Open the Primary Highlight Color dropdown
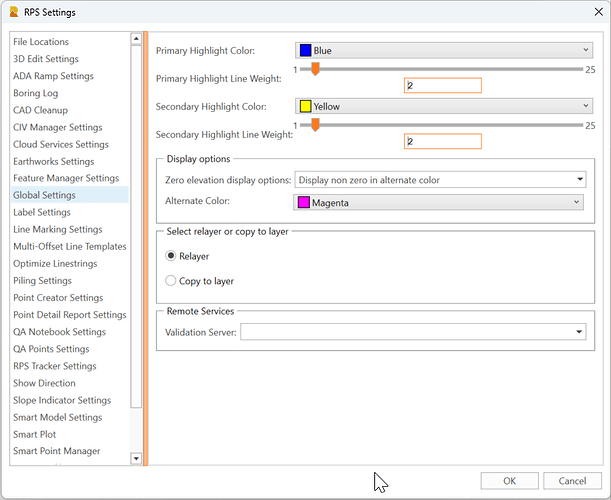 (585, 50)
